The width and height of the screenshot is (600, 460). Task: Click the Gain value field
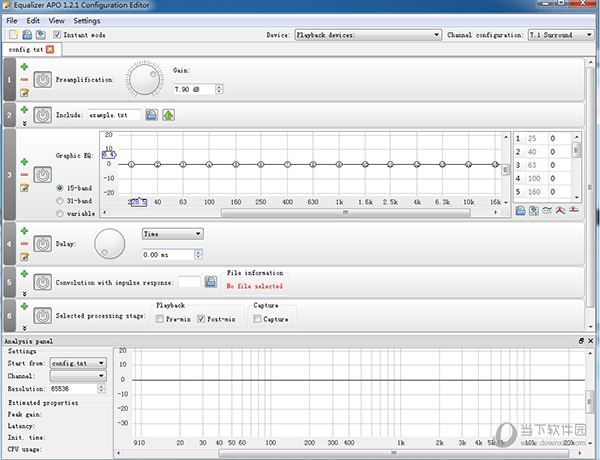(194, 89)
